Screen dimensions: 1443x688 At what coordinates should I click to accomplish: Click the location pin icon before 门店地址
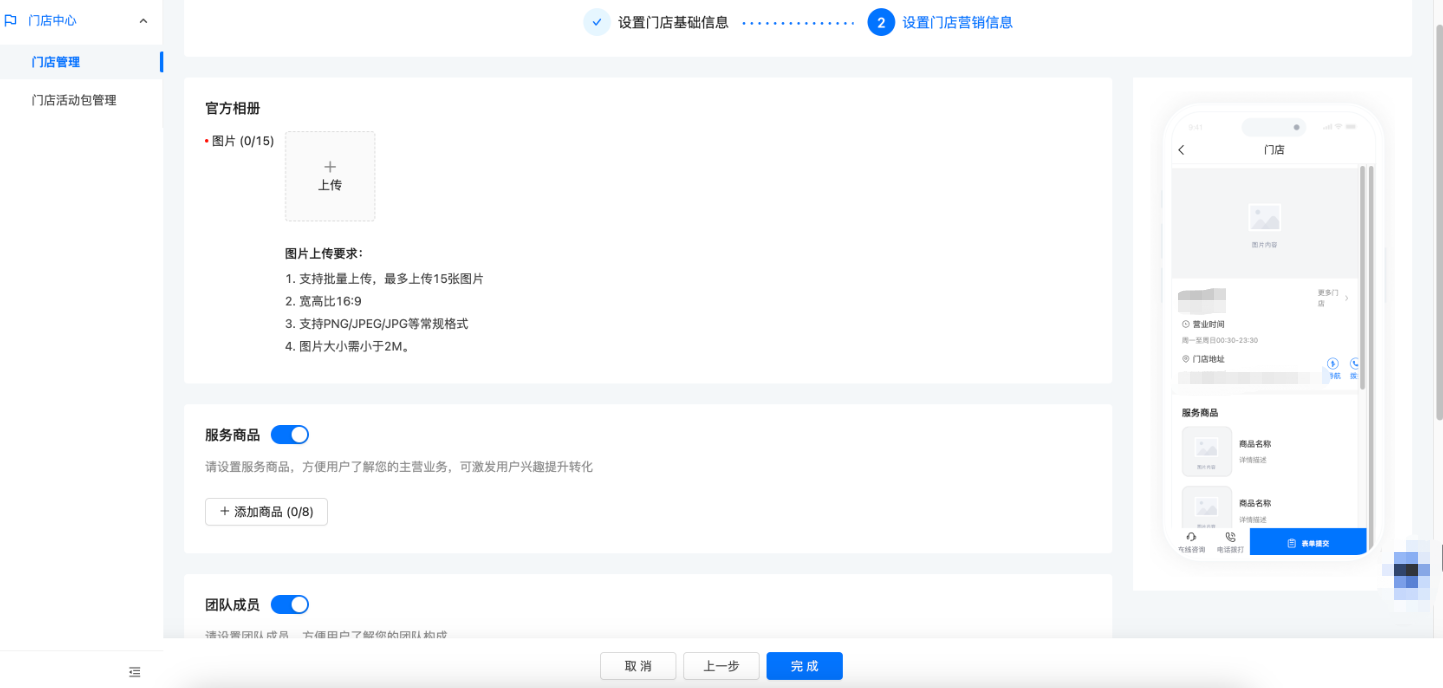[x=1185, y=358]
